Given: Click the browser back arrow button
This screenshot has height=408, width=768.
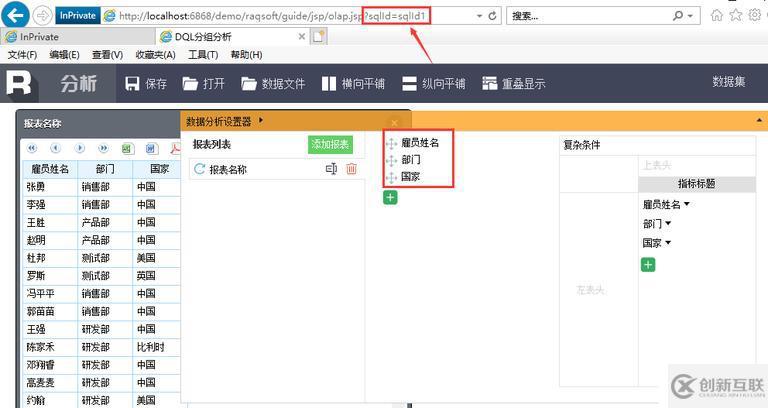Looking at the screenshot, I should pos(15,15).
